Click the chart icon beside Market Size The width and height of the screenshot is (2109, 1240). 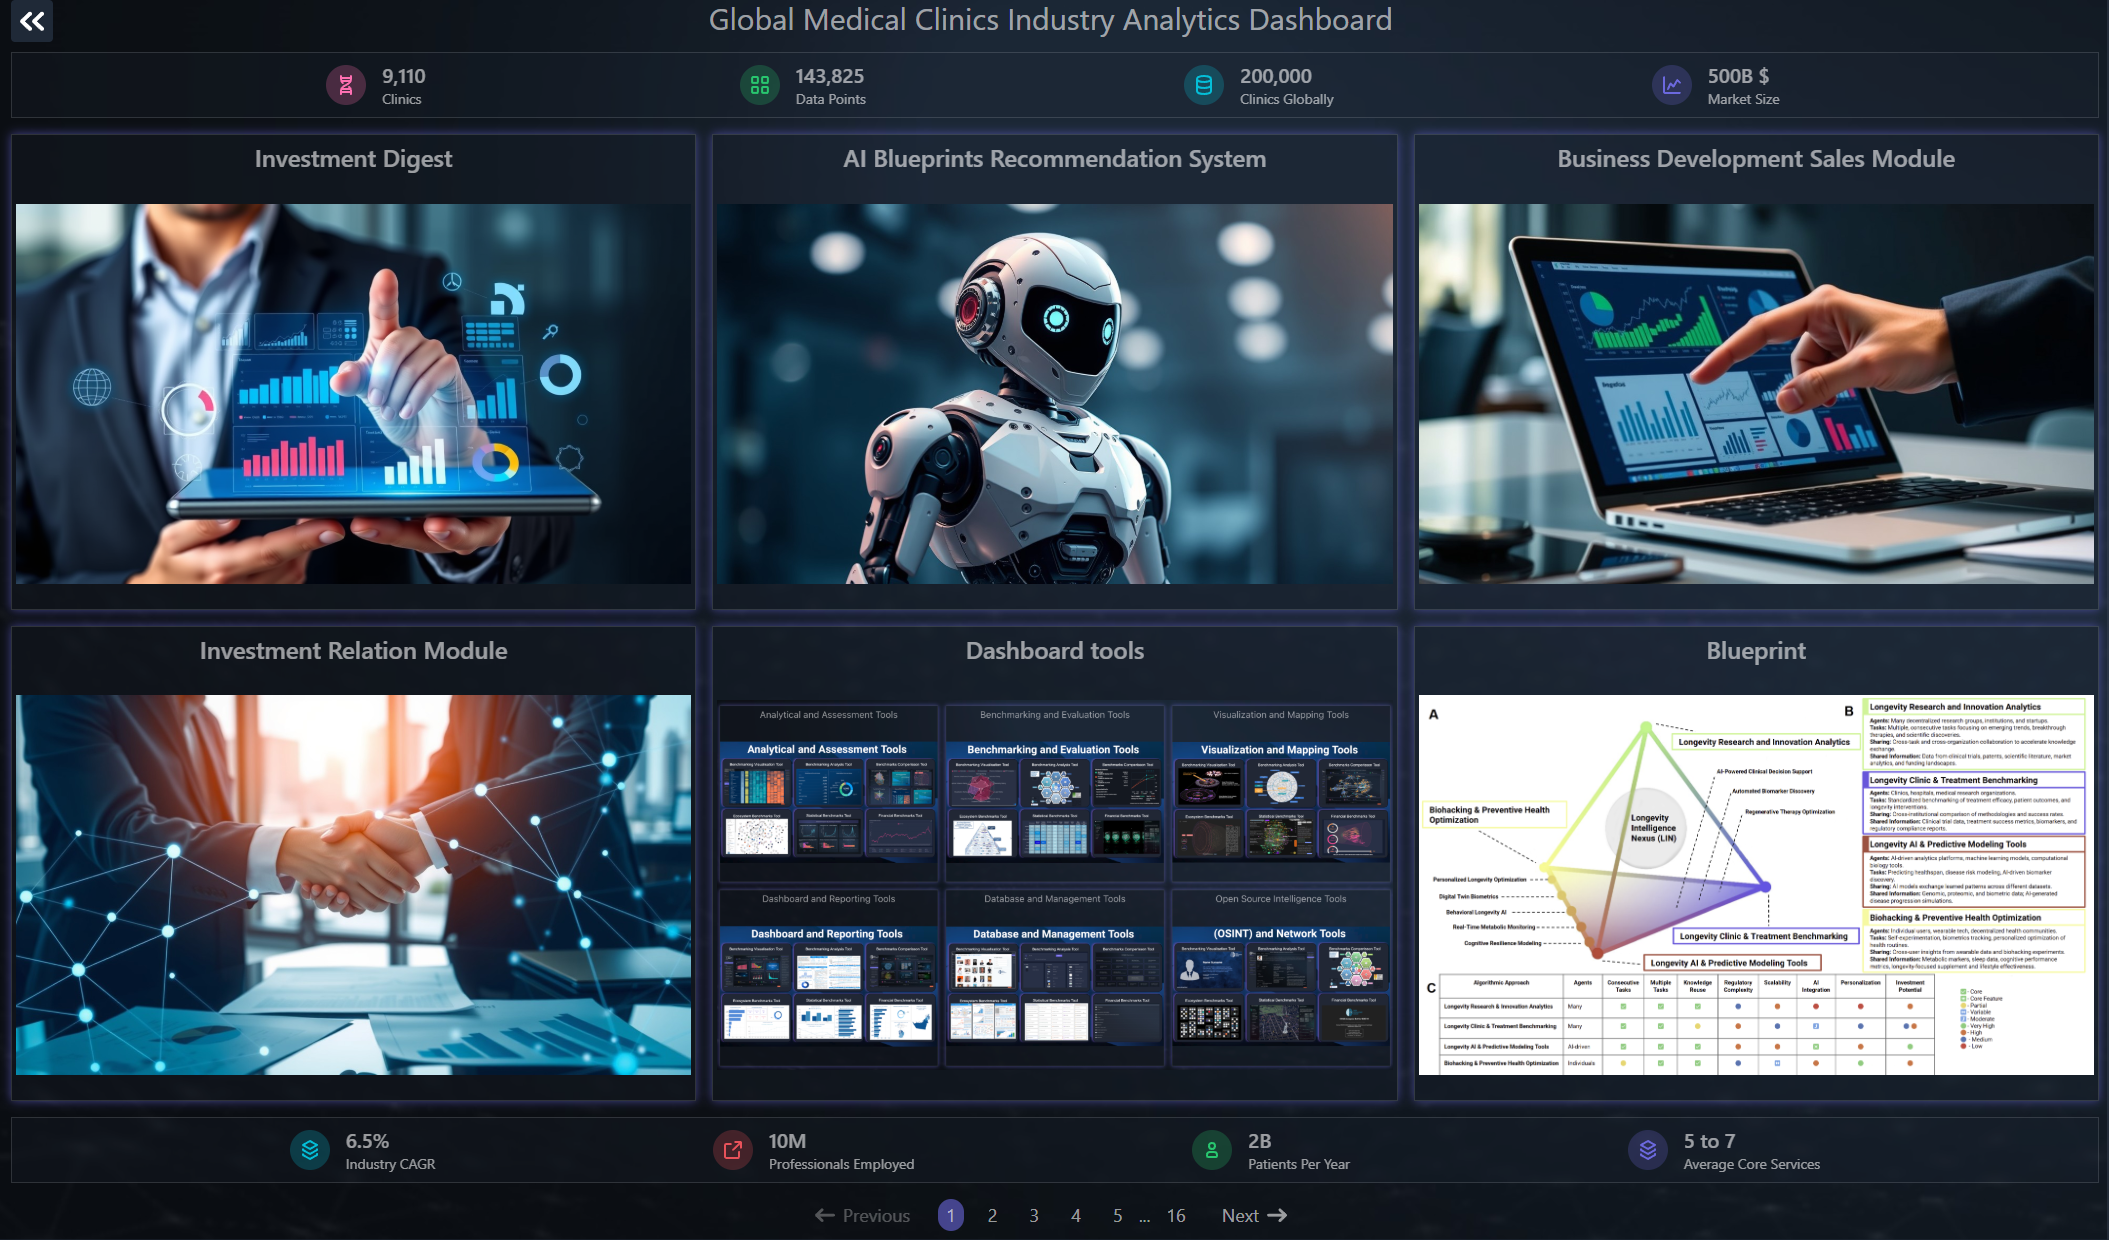1671,86
